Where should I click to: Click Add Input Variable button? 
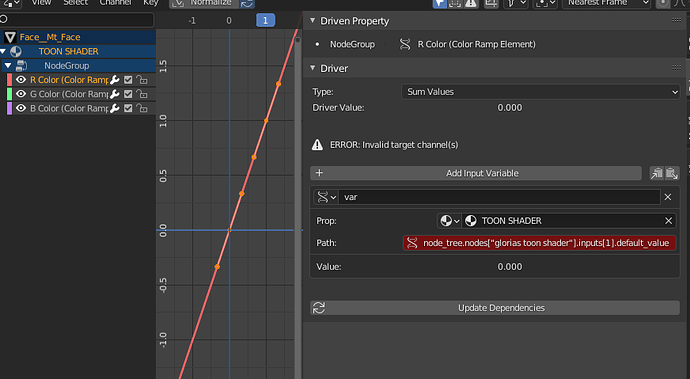pos(476,173)
